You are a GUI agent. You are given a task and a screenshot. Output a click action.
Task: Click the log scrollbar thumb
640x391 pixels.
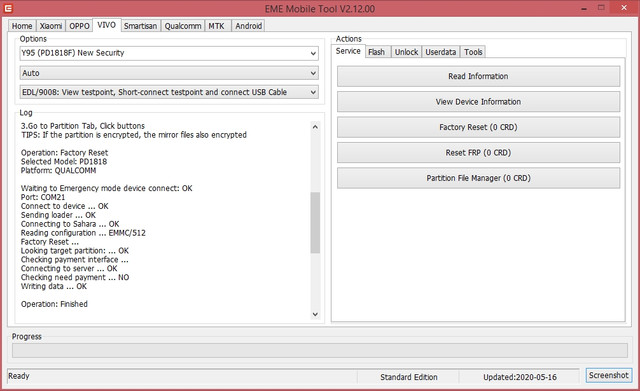[315, 222]
